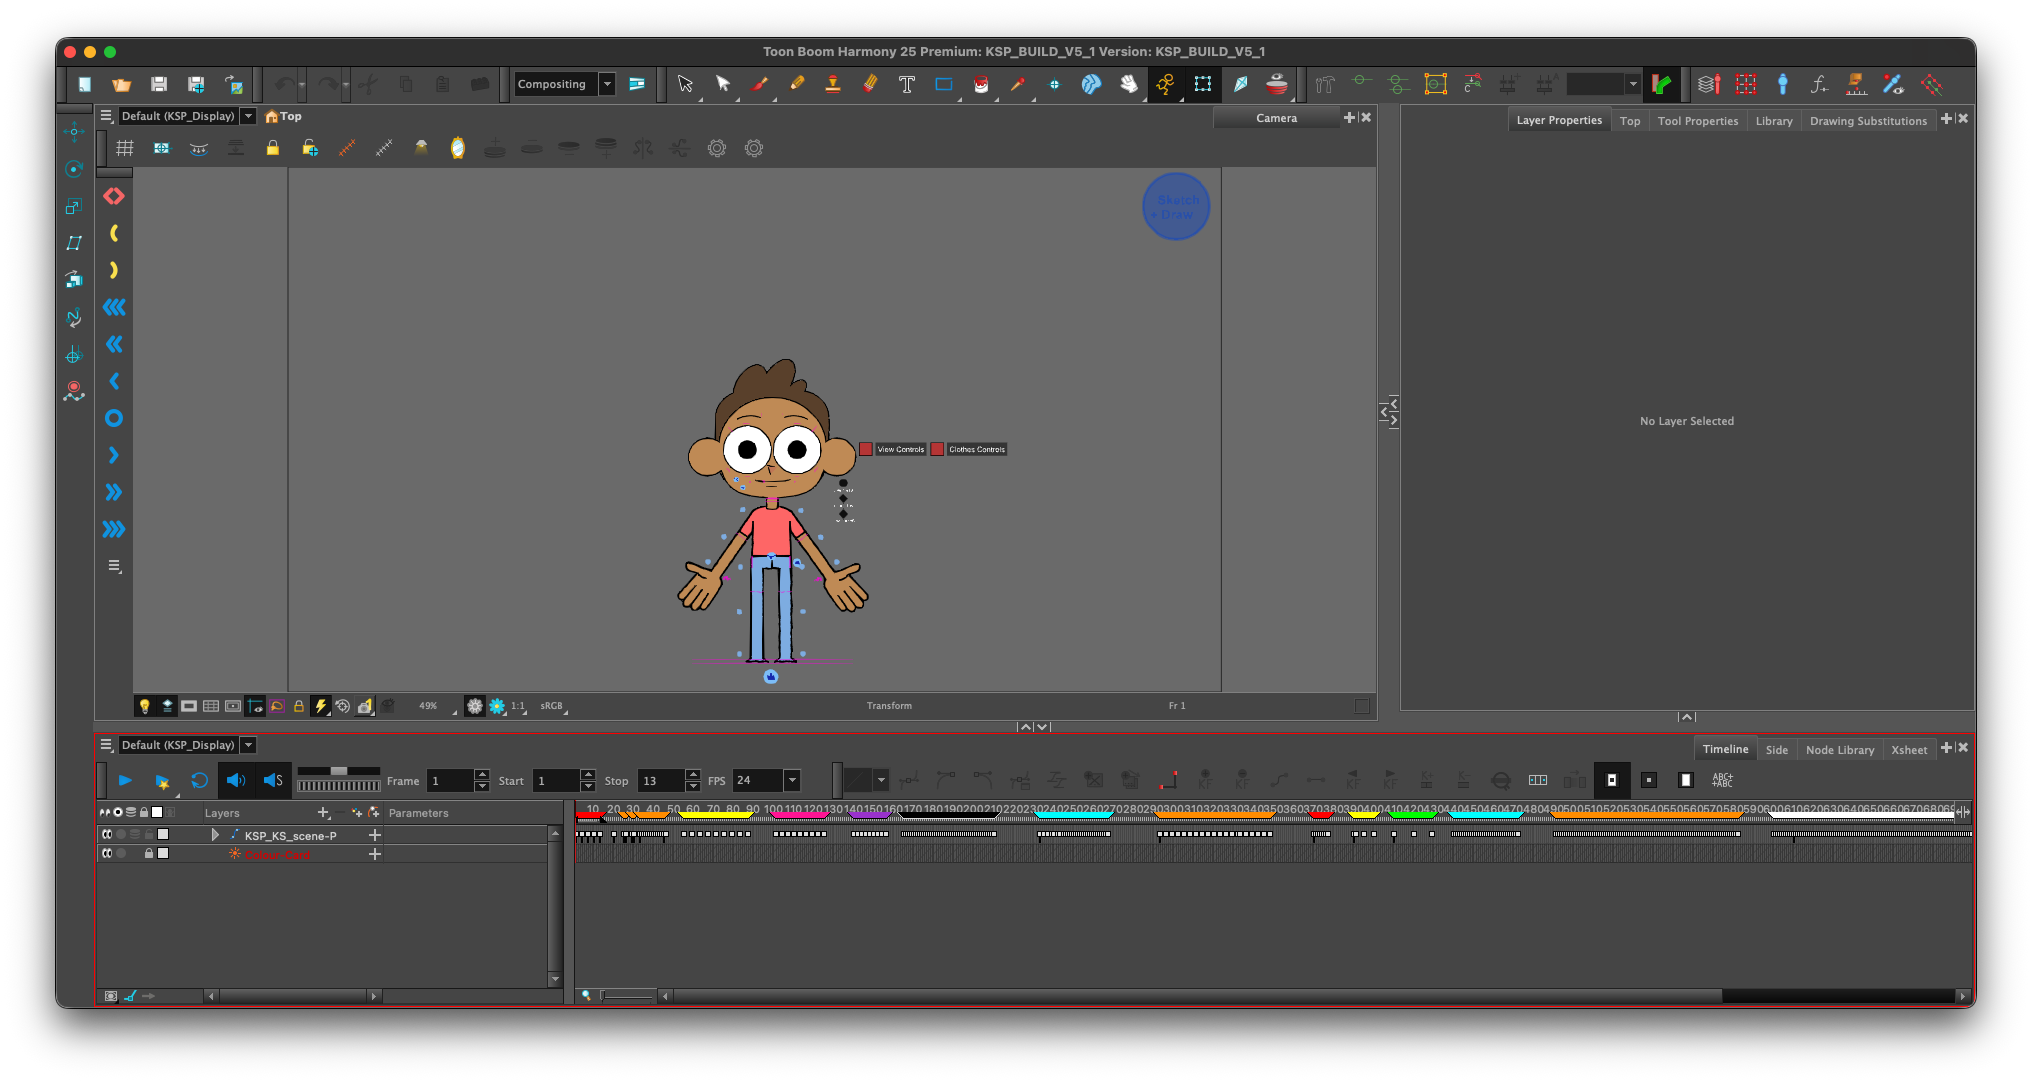Toggle the light table bulb icon
Viewport: 2032px width, 1082px height.
[145, 706]
